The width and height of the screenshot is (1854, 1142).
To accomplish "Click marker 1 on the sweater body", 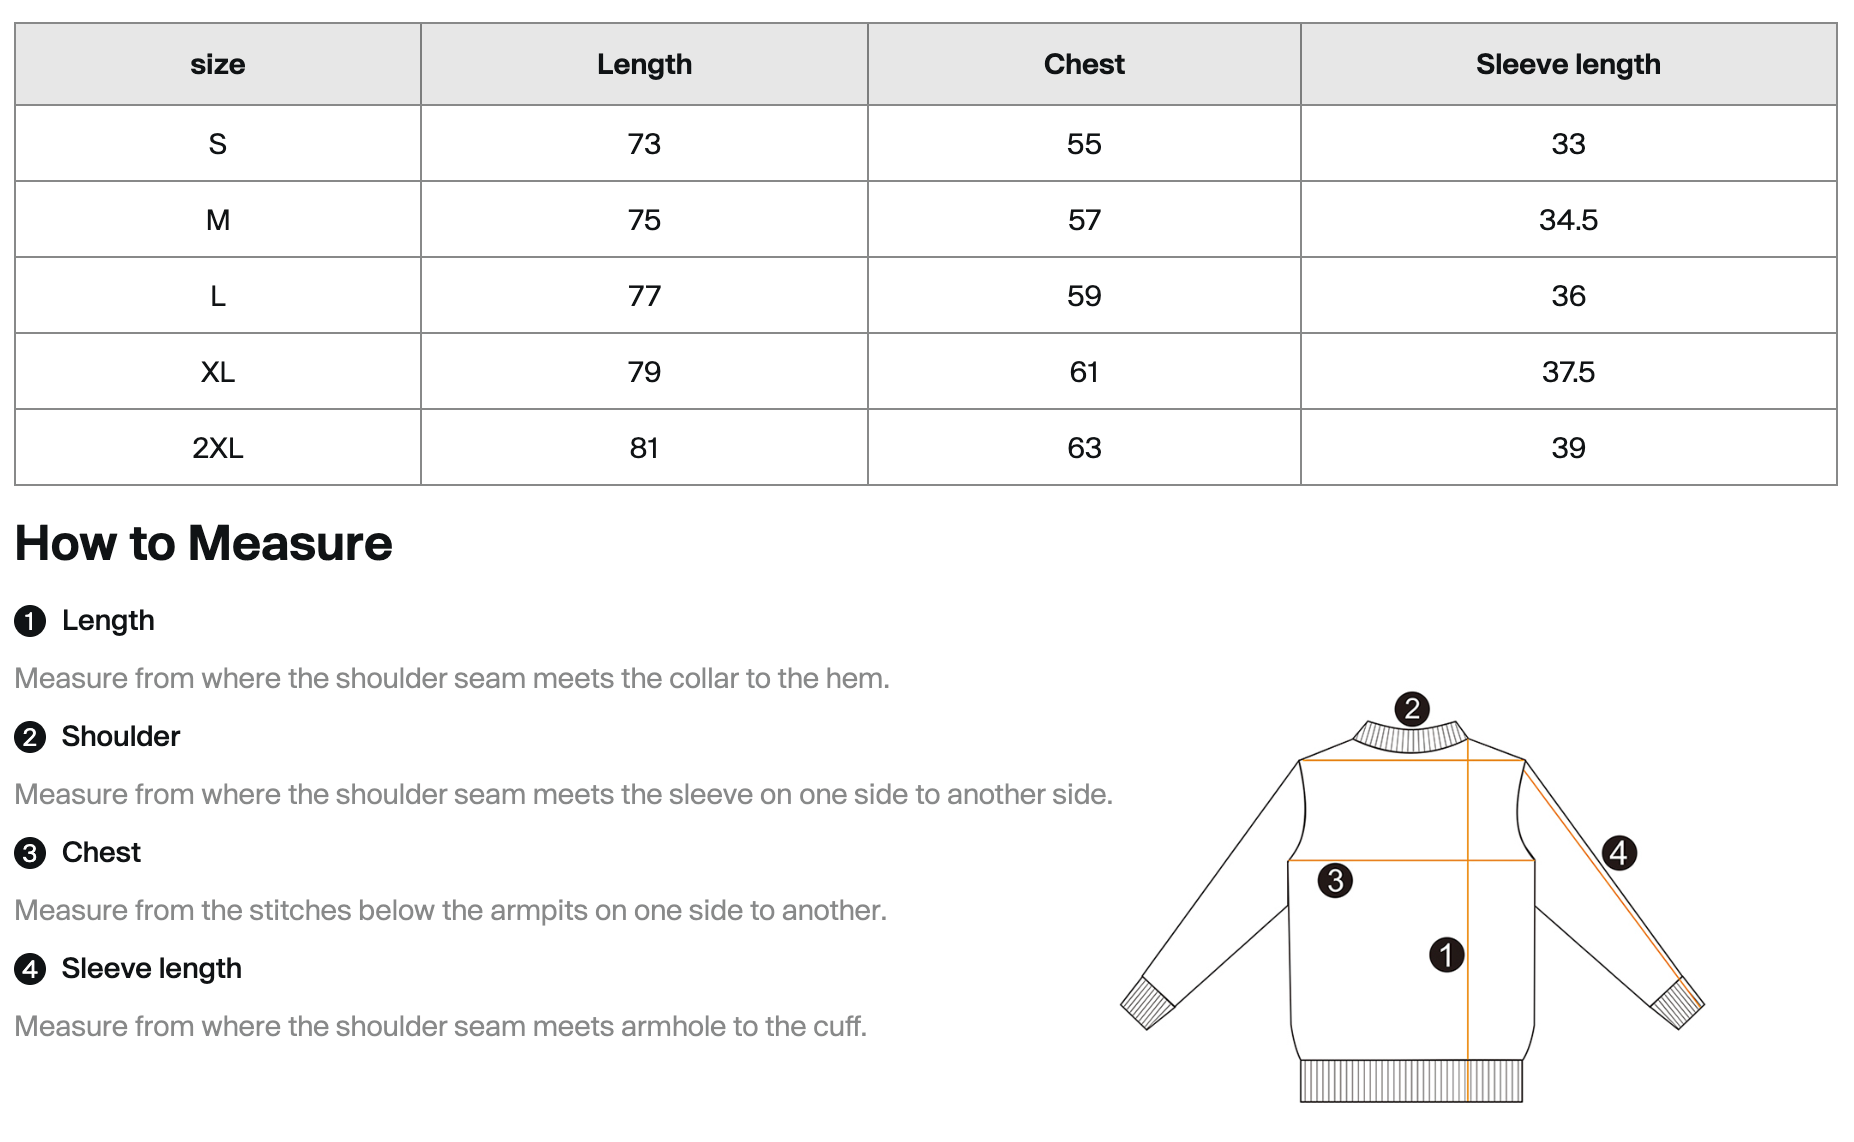I will click(x=1446, y=954).
